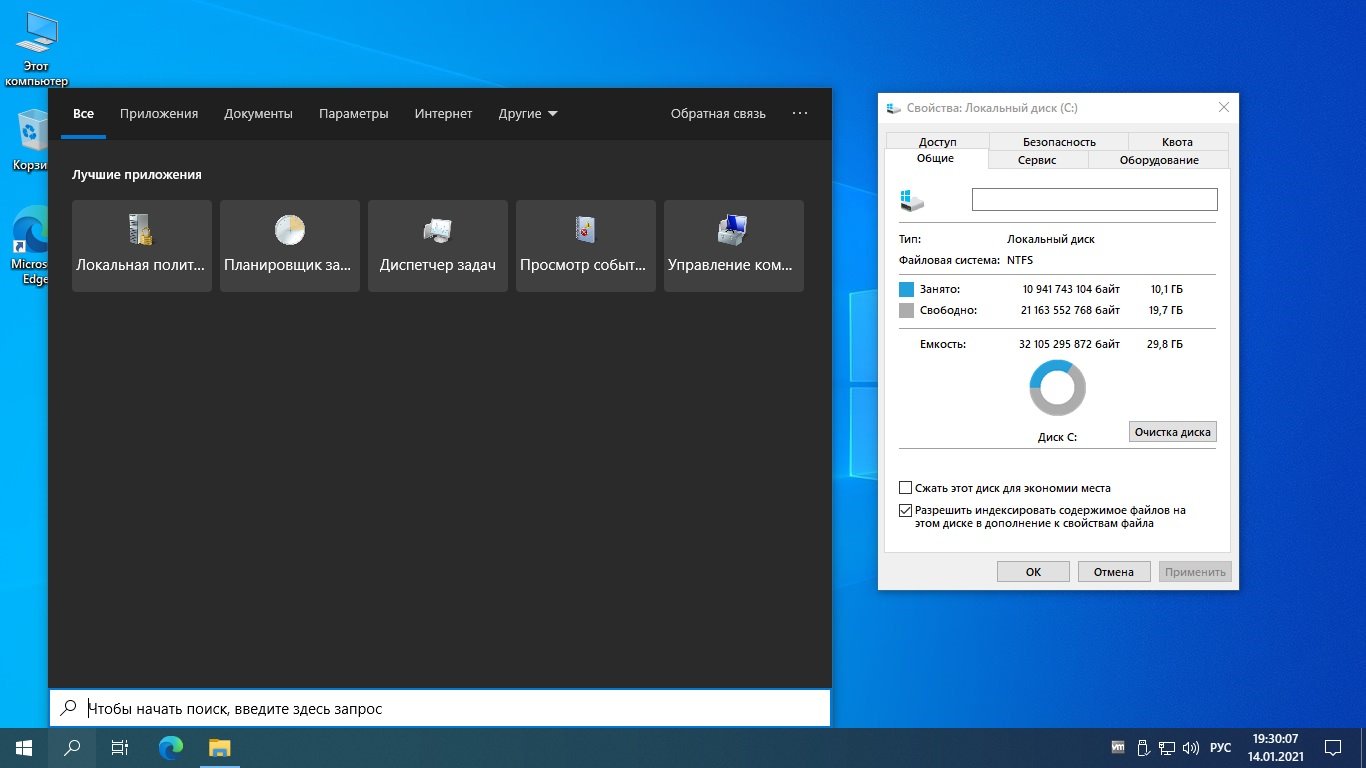This screenshot has width=1366, height=768.
Task: Click Microsoft Edge icon in taskbar
Action: coord(171,747)
